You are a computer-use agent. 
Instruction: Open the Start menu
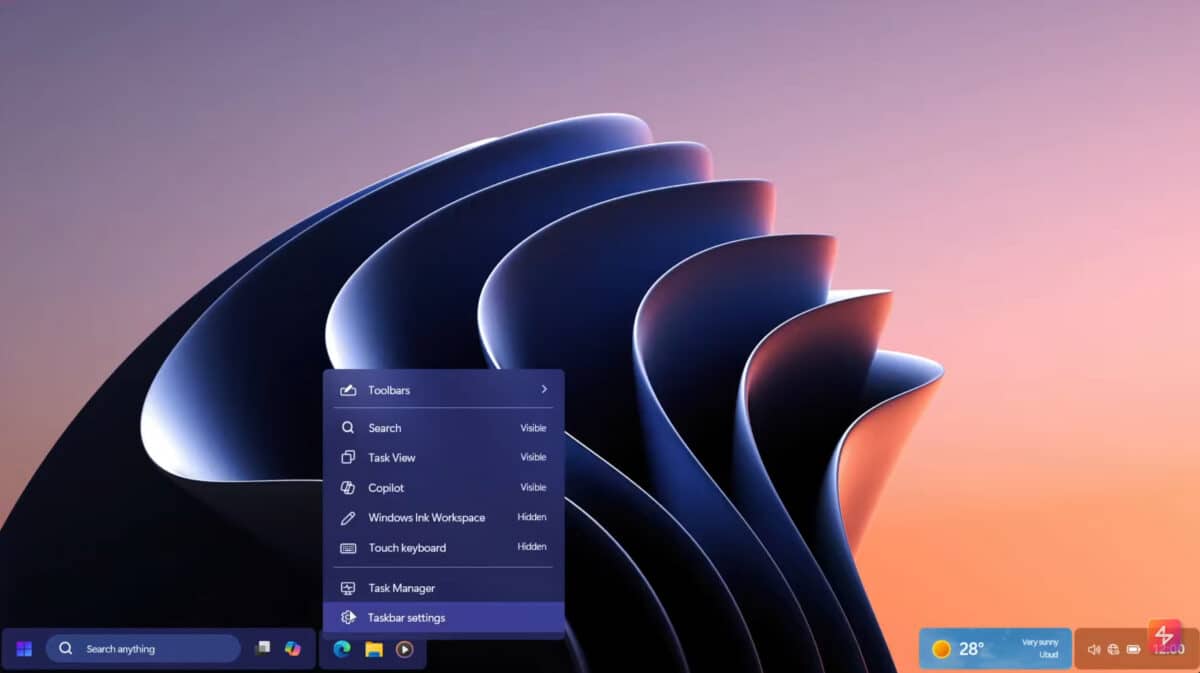point(22,648)
